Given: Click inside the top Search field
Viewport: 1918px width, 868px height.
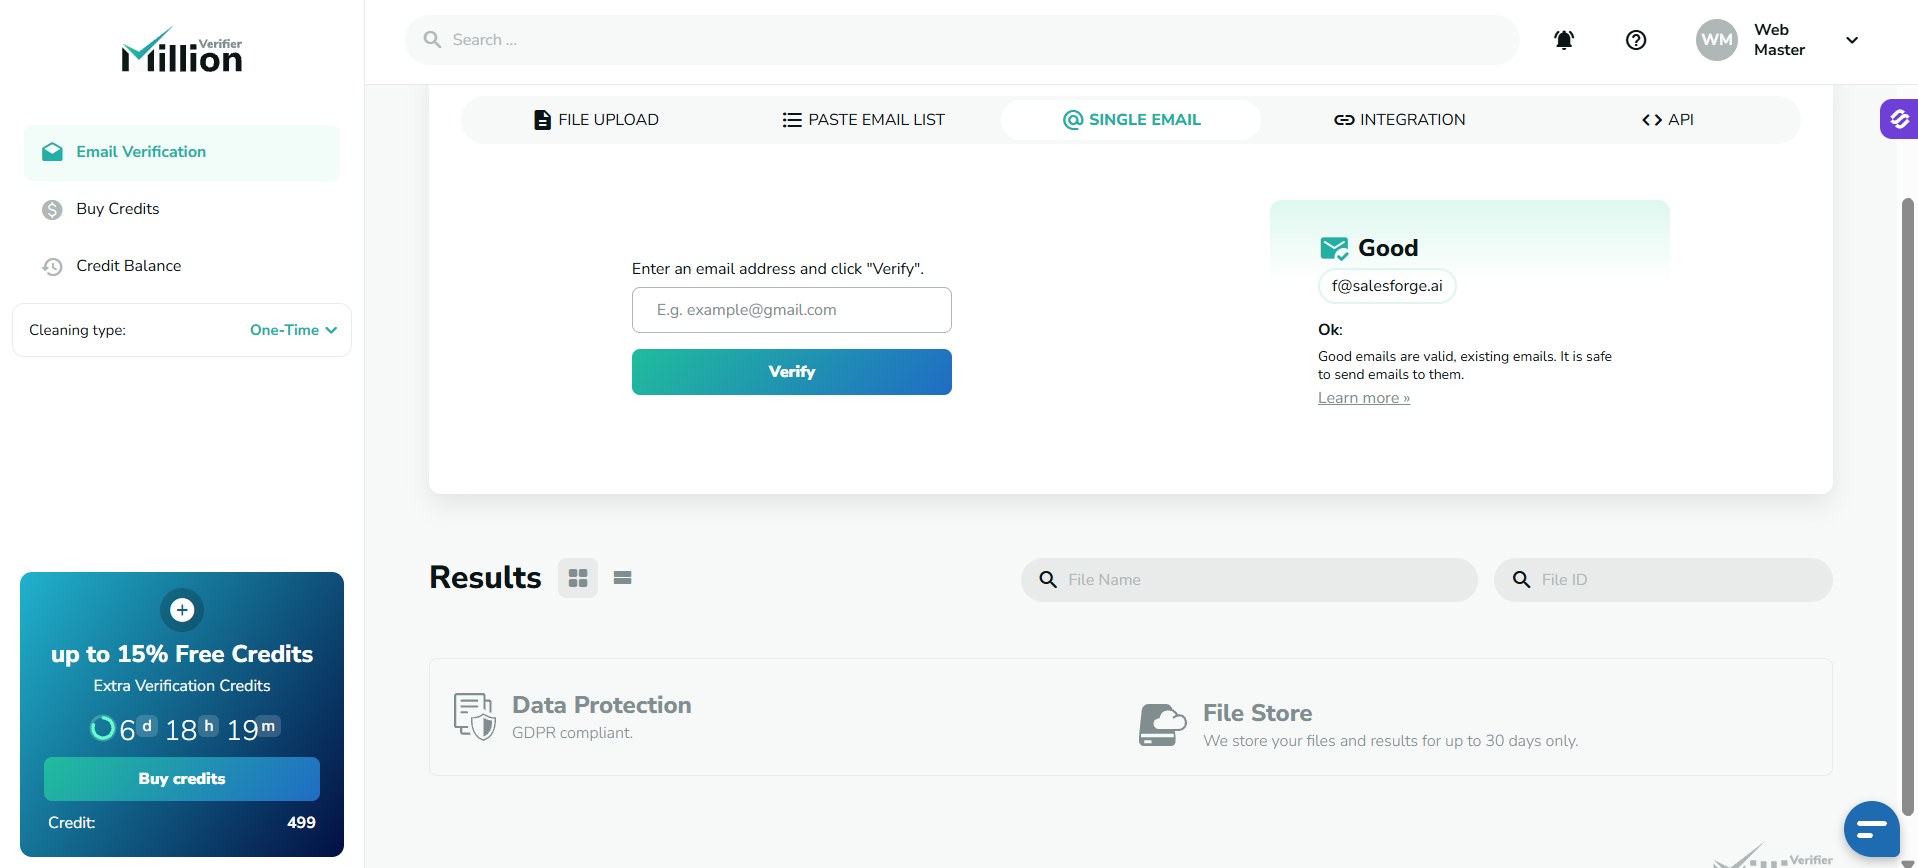Looking at the screenshot, I should [x=962, y=40].
